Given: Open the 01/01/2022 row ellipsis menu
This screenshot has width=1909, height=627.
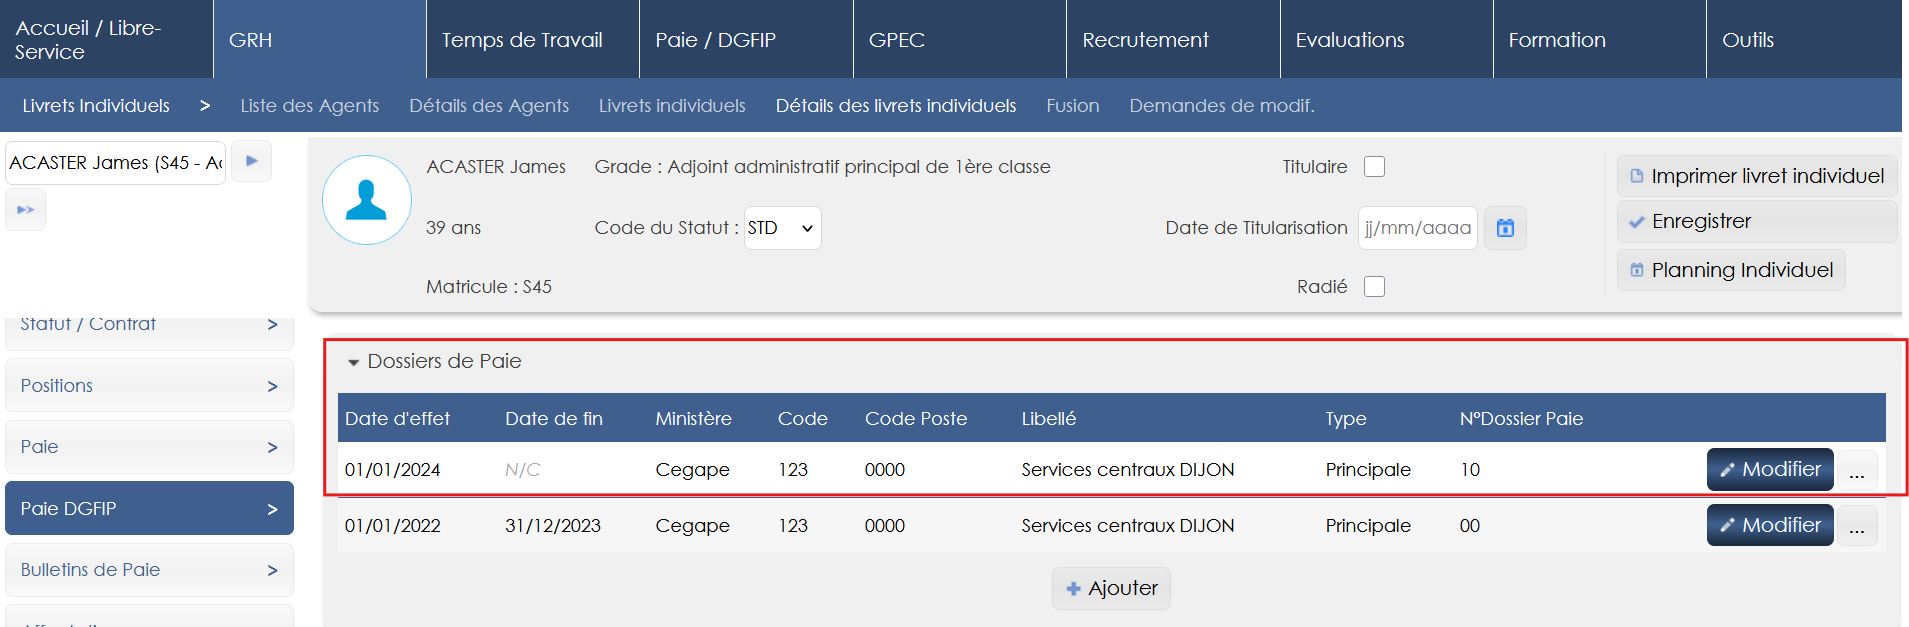Looking at the screenshot, I should (x=1857, y=527).
